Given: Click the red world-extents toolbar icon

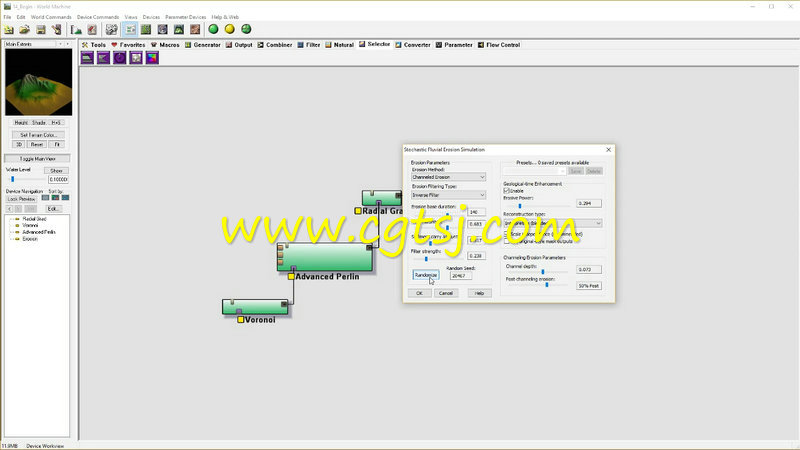Looking at the screenshot, I should coord(92,30).
